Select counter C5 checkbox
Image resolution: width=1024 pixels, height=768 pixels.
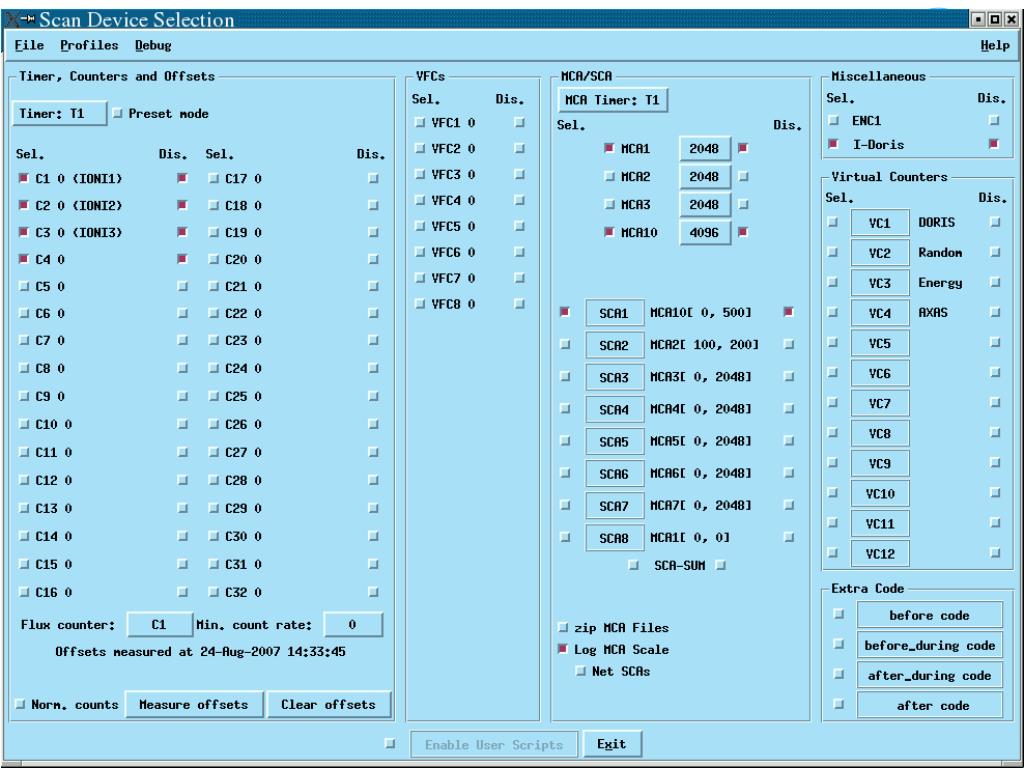tap(24, 286)
